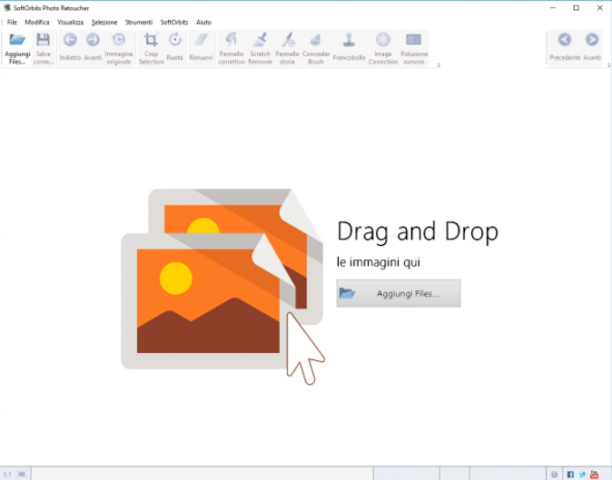
Task: Select the Scratch Remover tool
Action: [260, 40]
